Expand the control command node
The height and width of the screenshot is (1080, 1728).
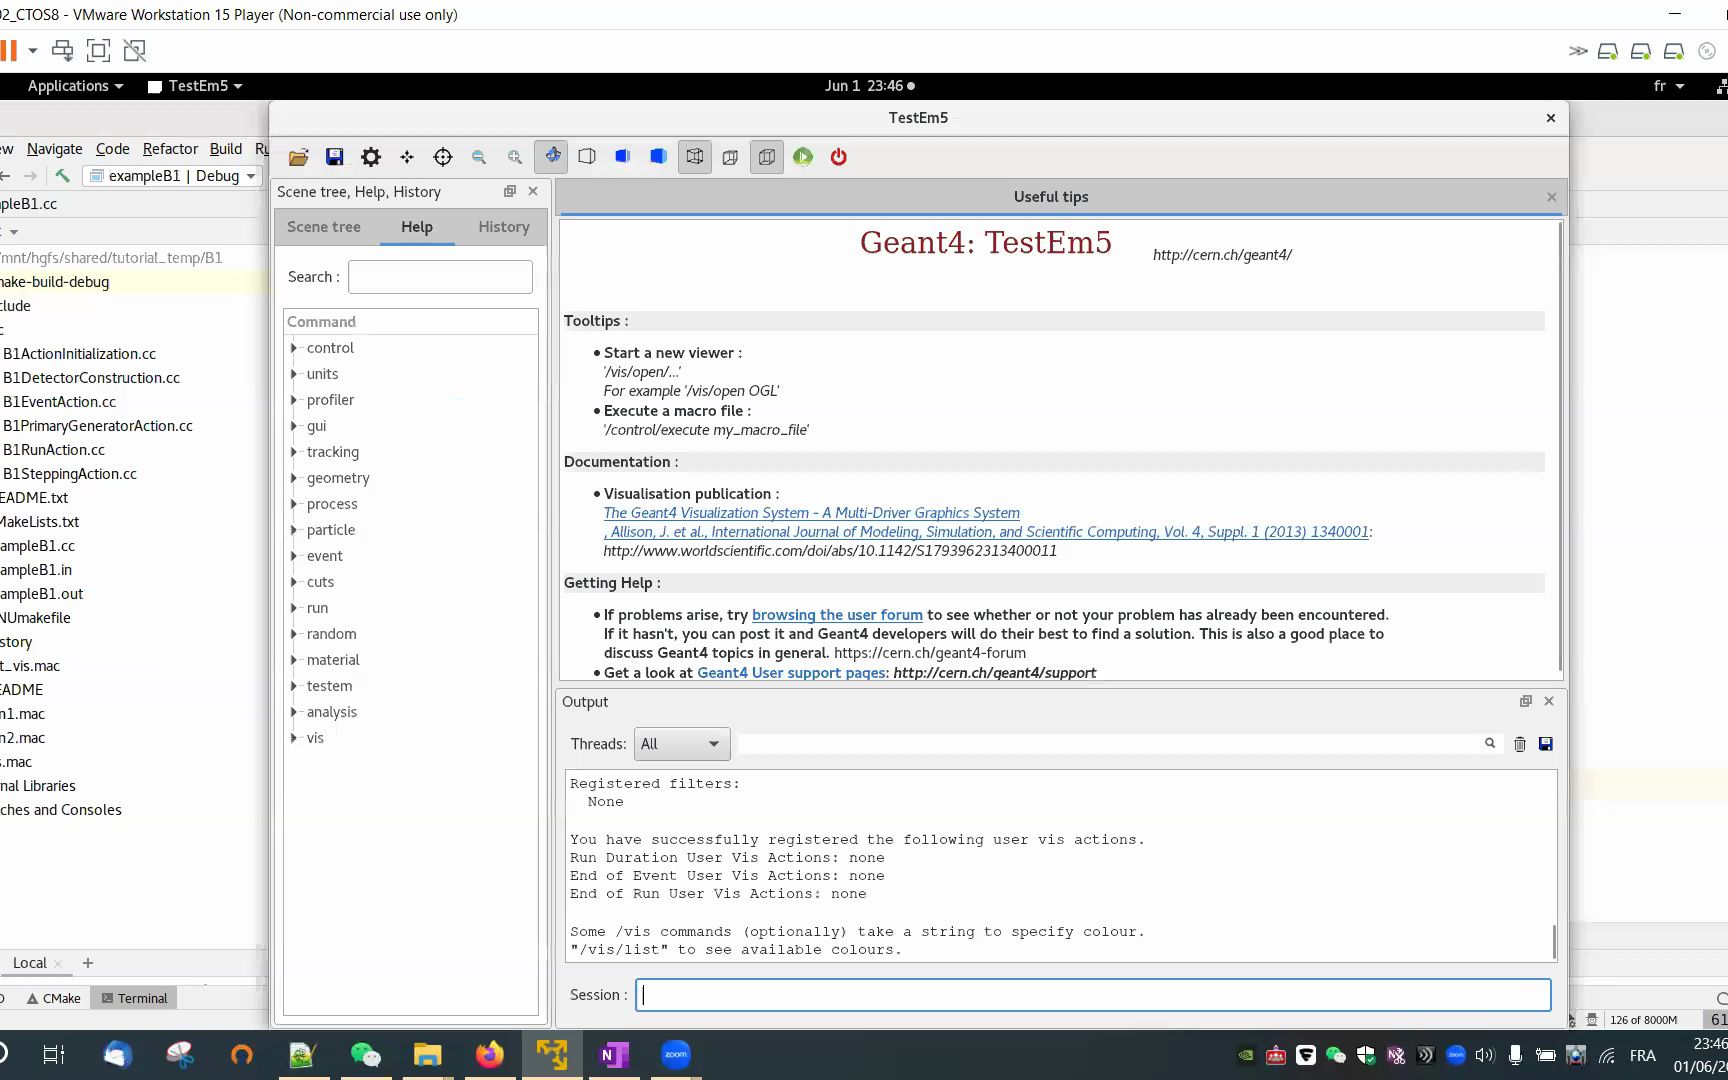pos(294,348)
